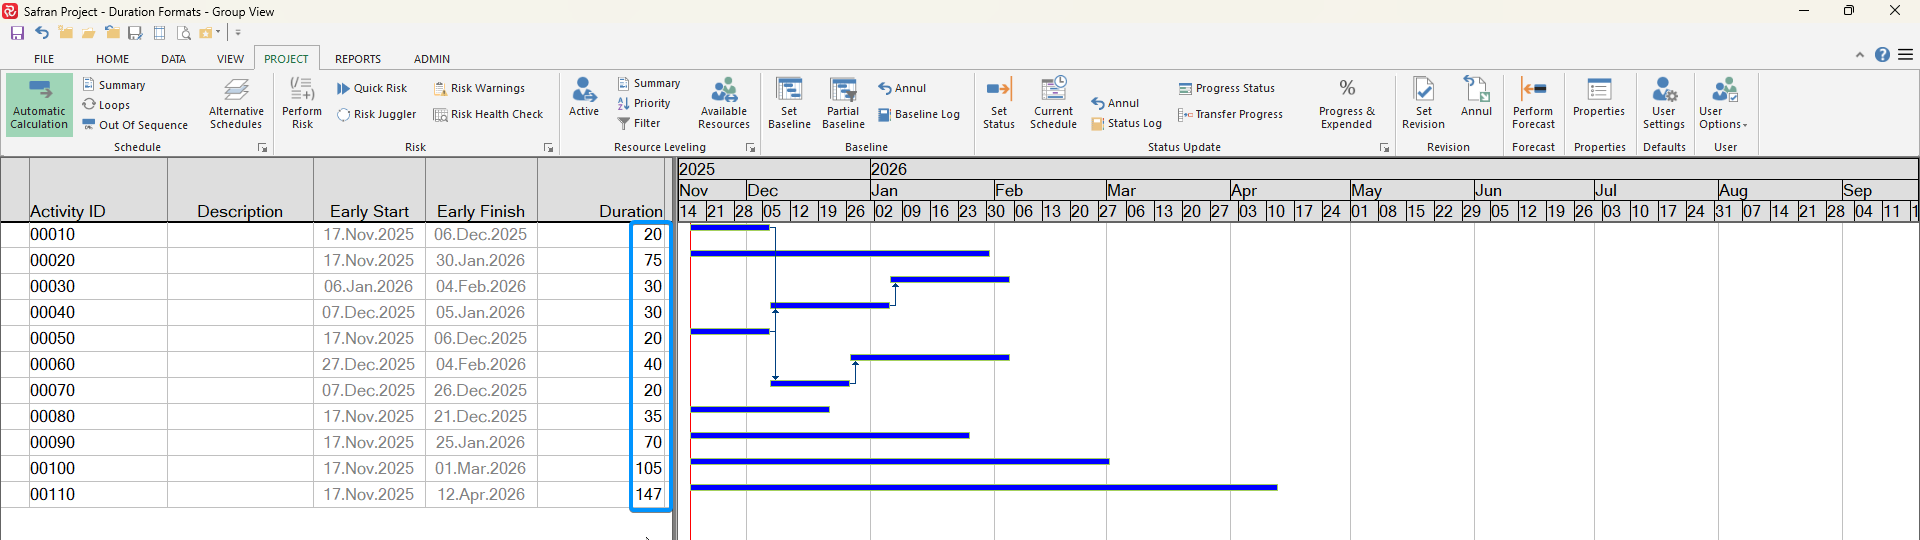Screen dimensions: 1920x540
Task: Toggle Active resource leveling
Action: (584, 98)
